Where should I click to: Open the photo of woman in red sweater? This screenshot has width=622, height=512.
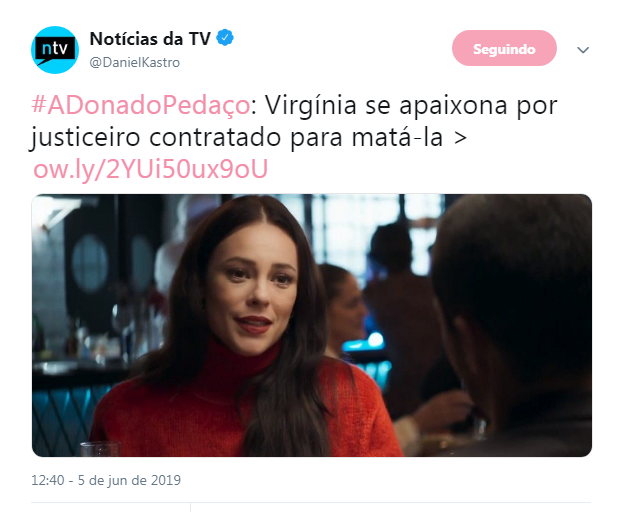(312, 325)
